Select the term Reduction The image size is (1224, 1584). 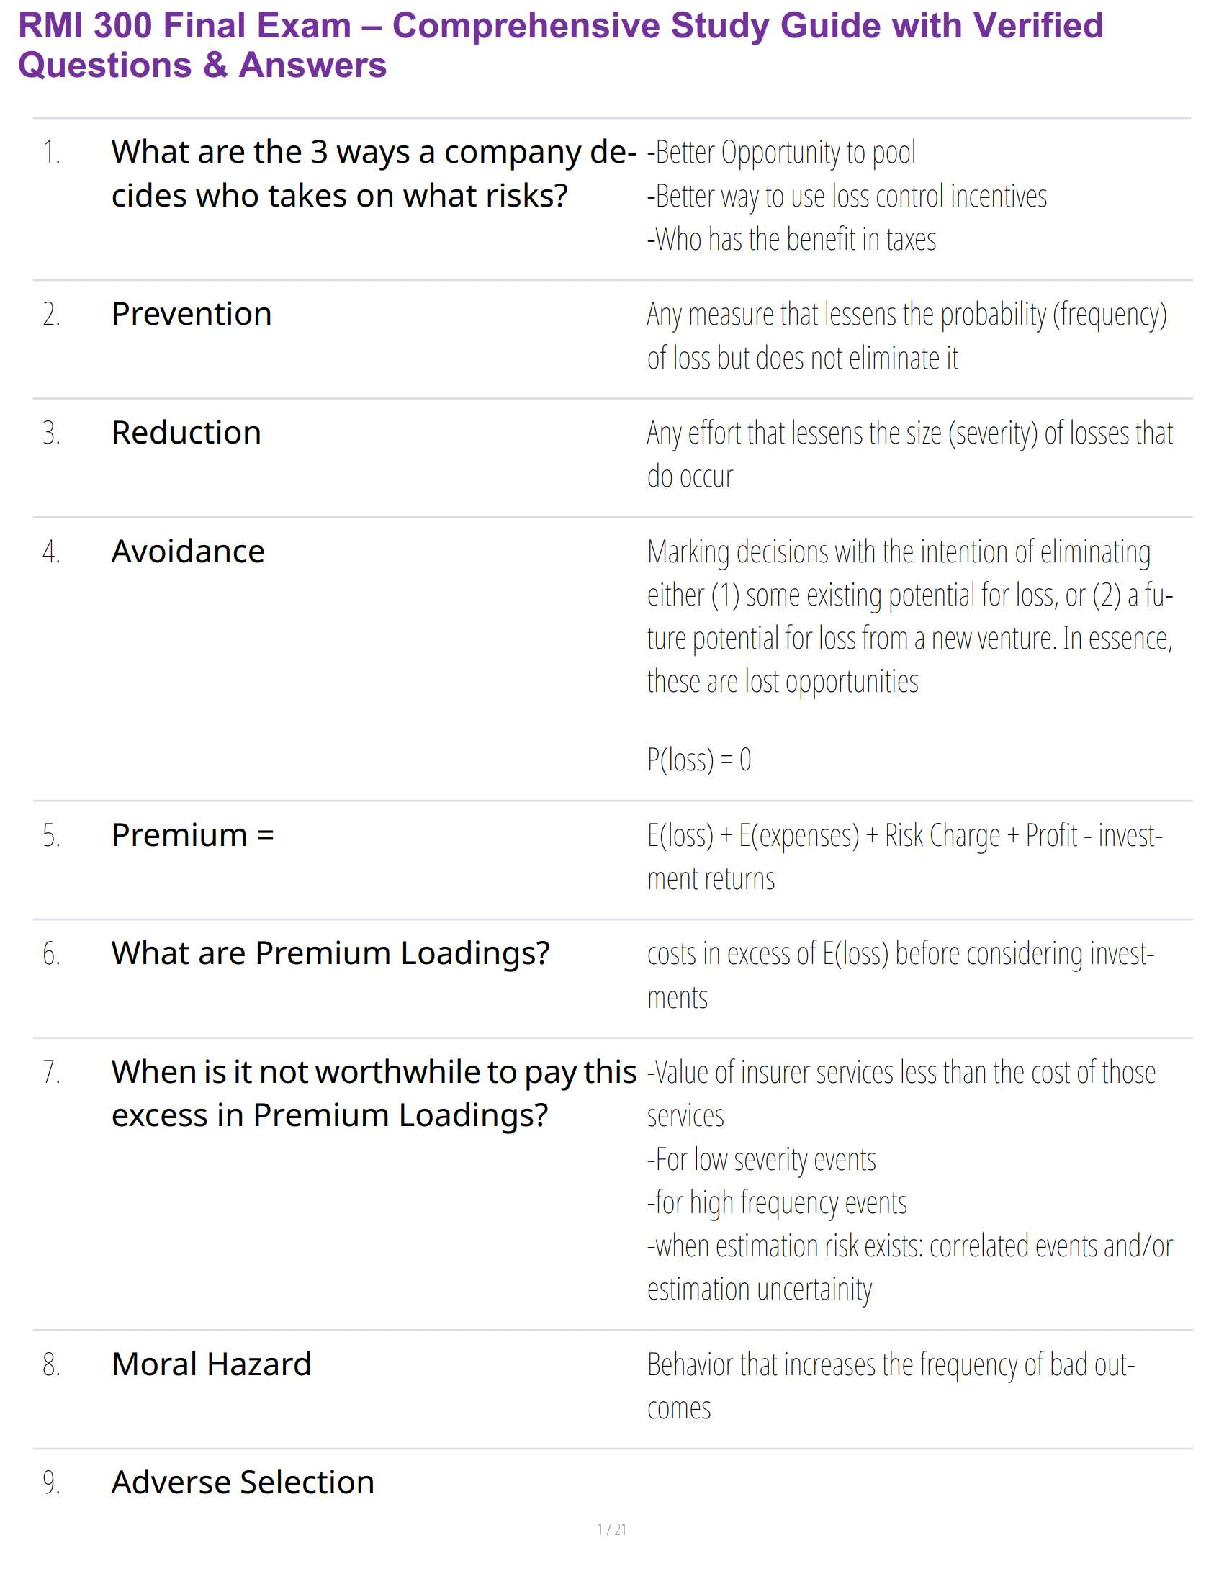click(x=186, y=433)
